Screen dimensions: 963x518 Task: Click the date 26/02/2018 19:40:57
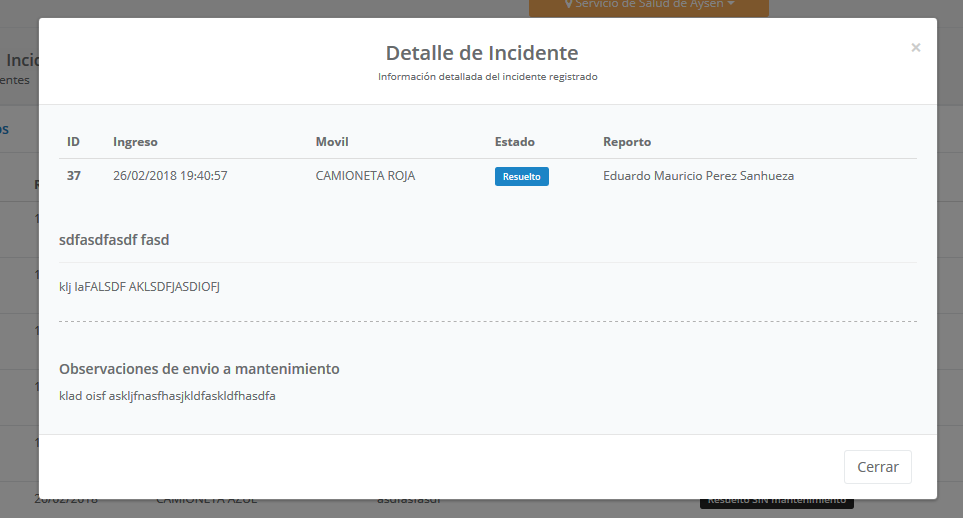pyautogui.click(x=170, y=176)
